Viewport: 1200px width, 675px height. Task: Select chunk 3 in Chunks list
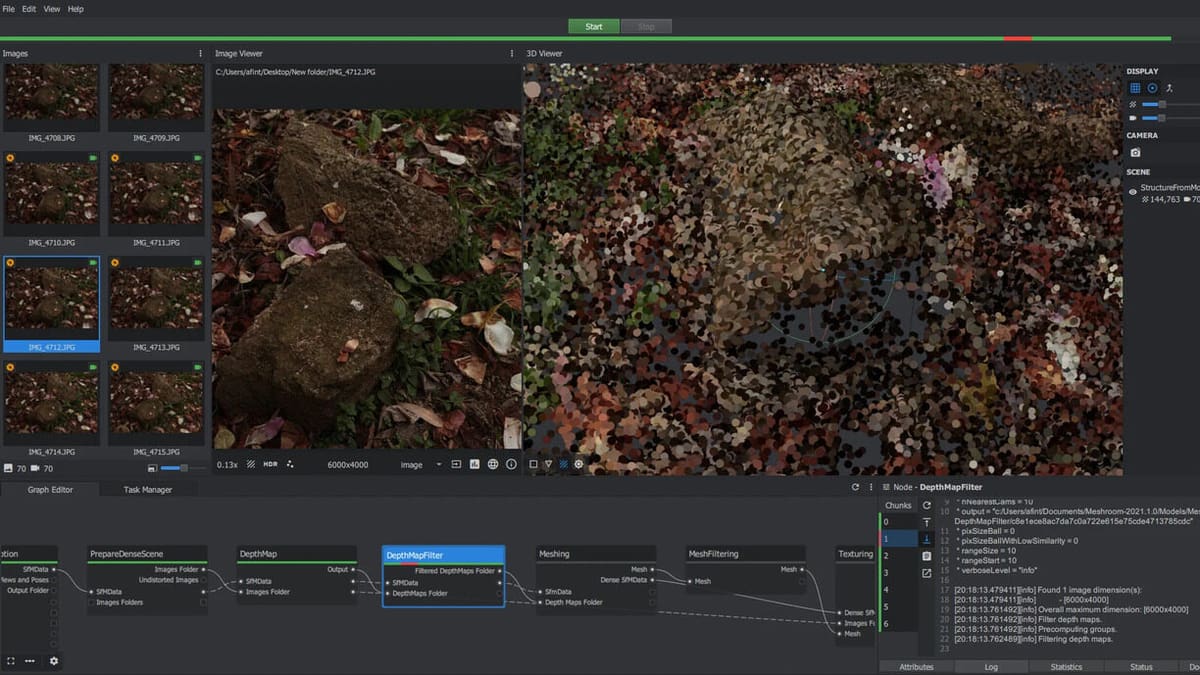898,573
